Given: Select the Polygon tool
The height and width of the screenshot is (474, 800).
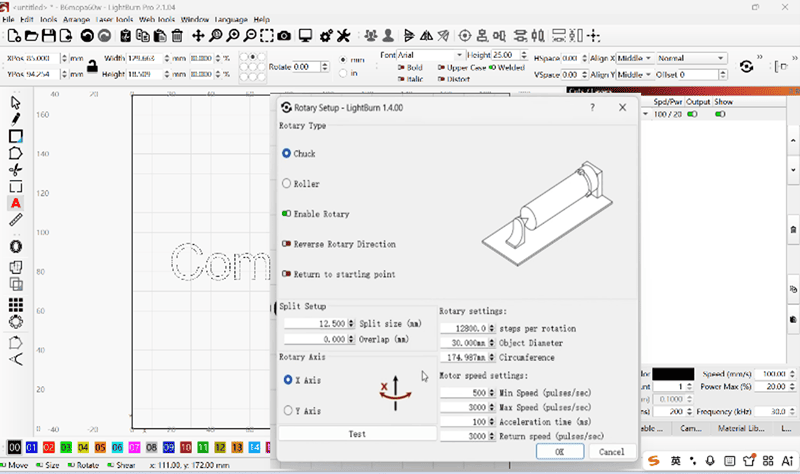Looking at the screenshot, I should pyautogui.click(x=15, y=153).
